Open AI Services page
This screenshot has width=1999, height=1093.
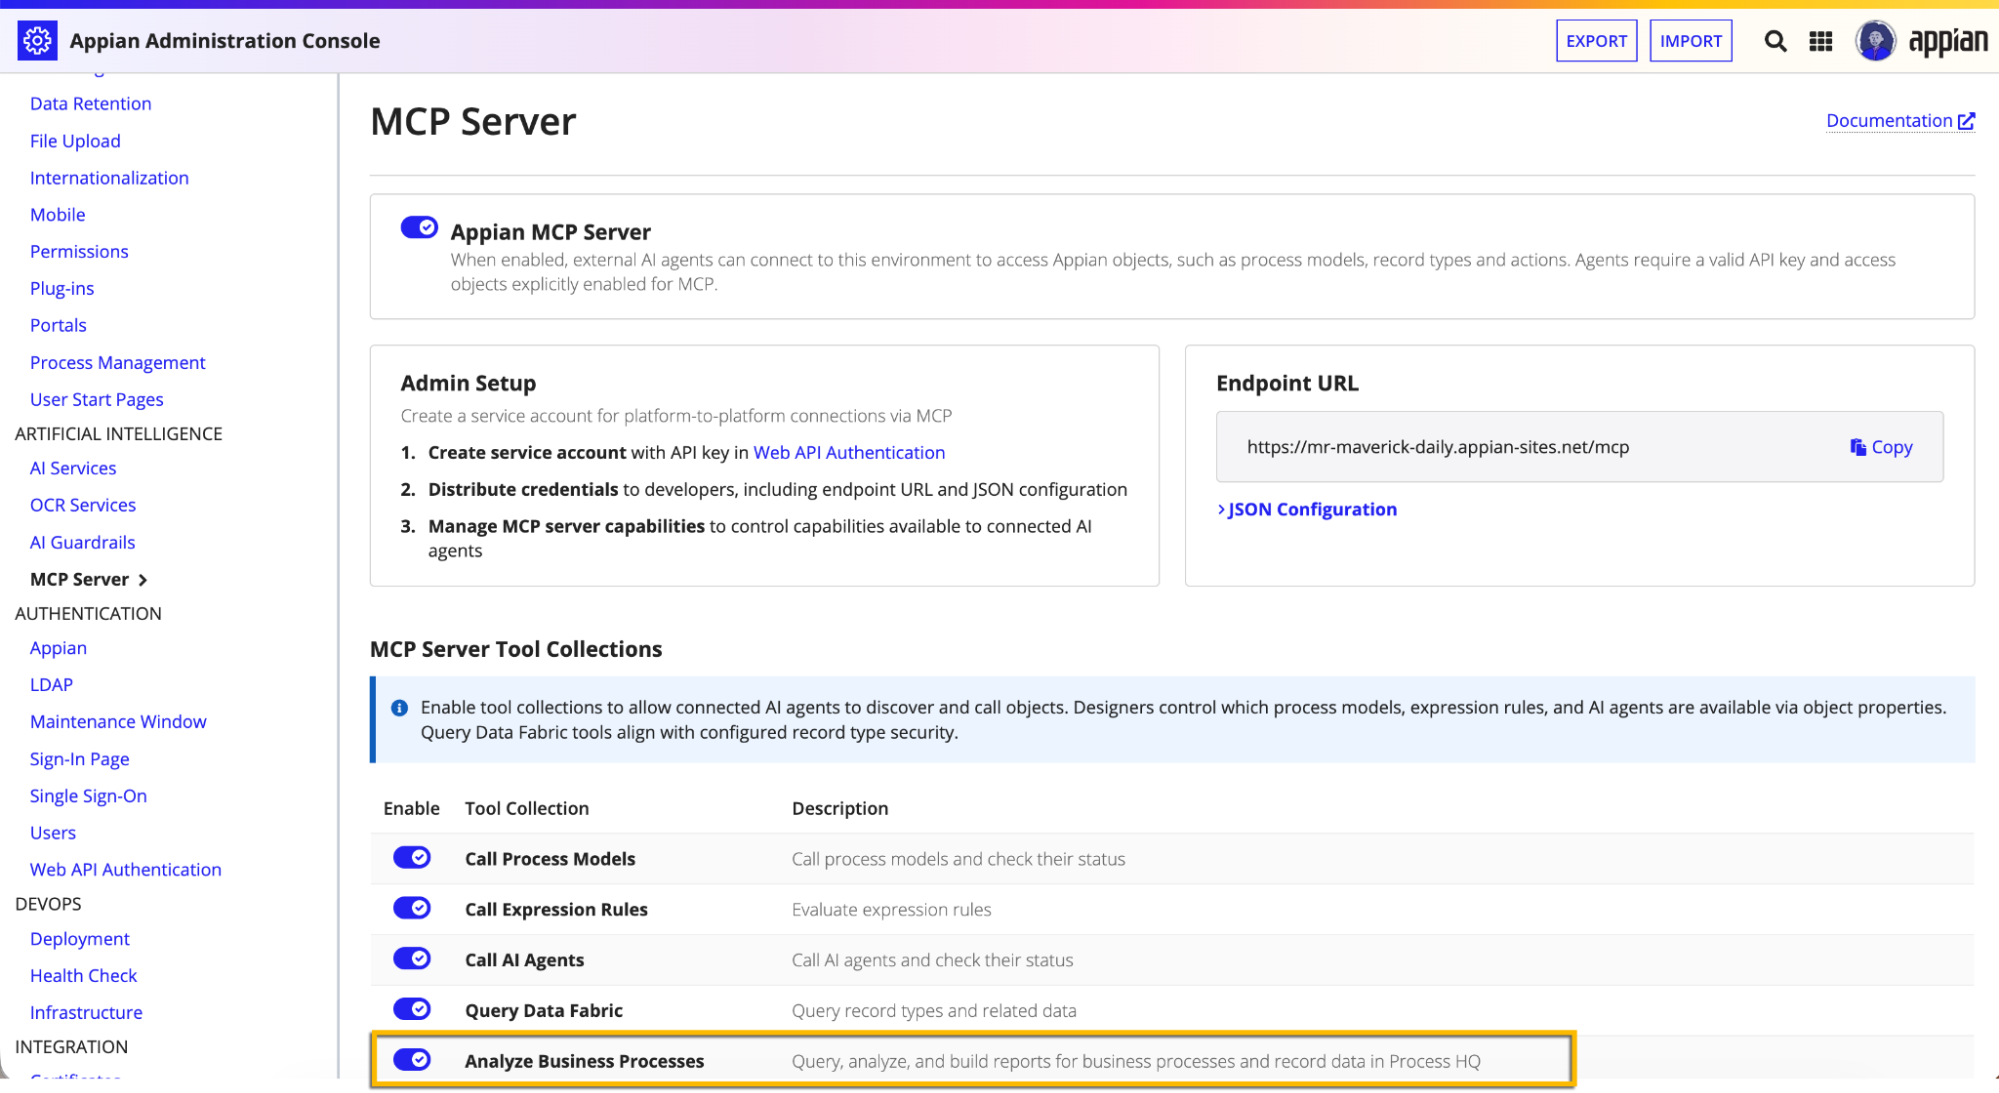tap(73, 469)
